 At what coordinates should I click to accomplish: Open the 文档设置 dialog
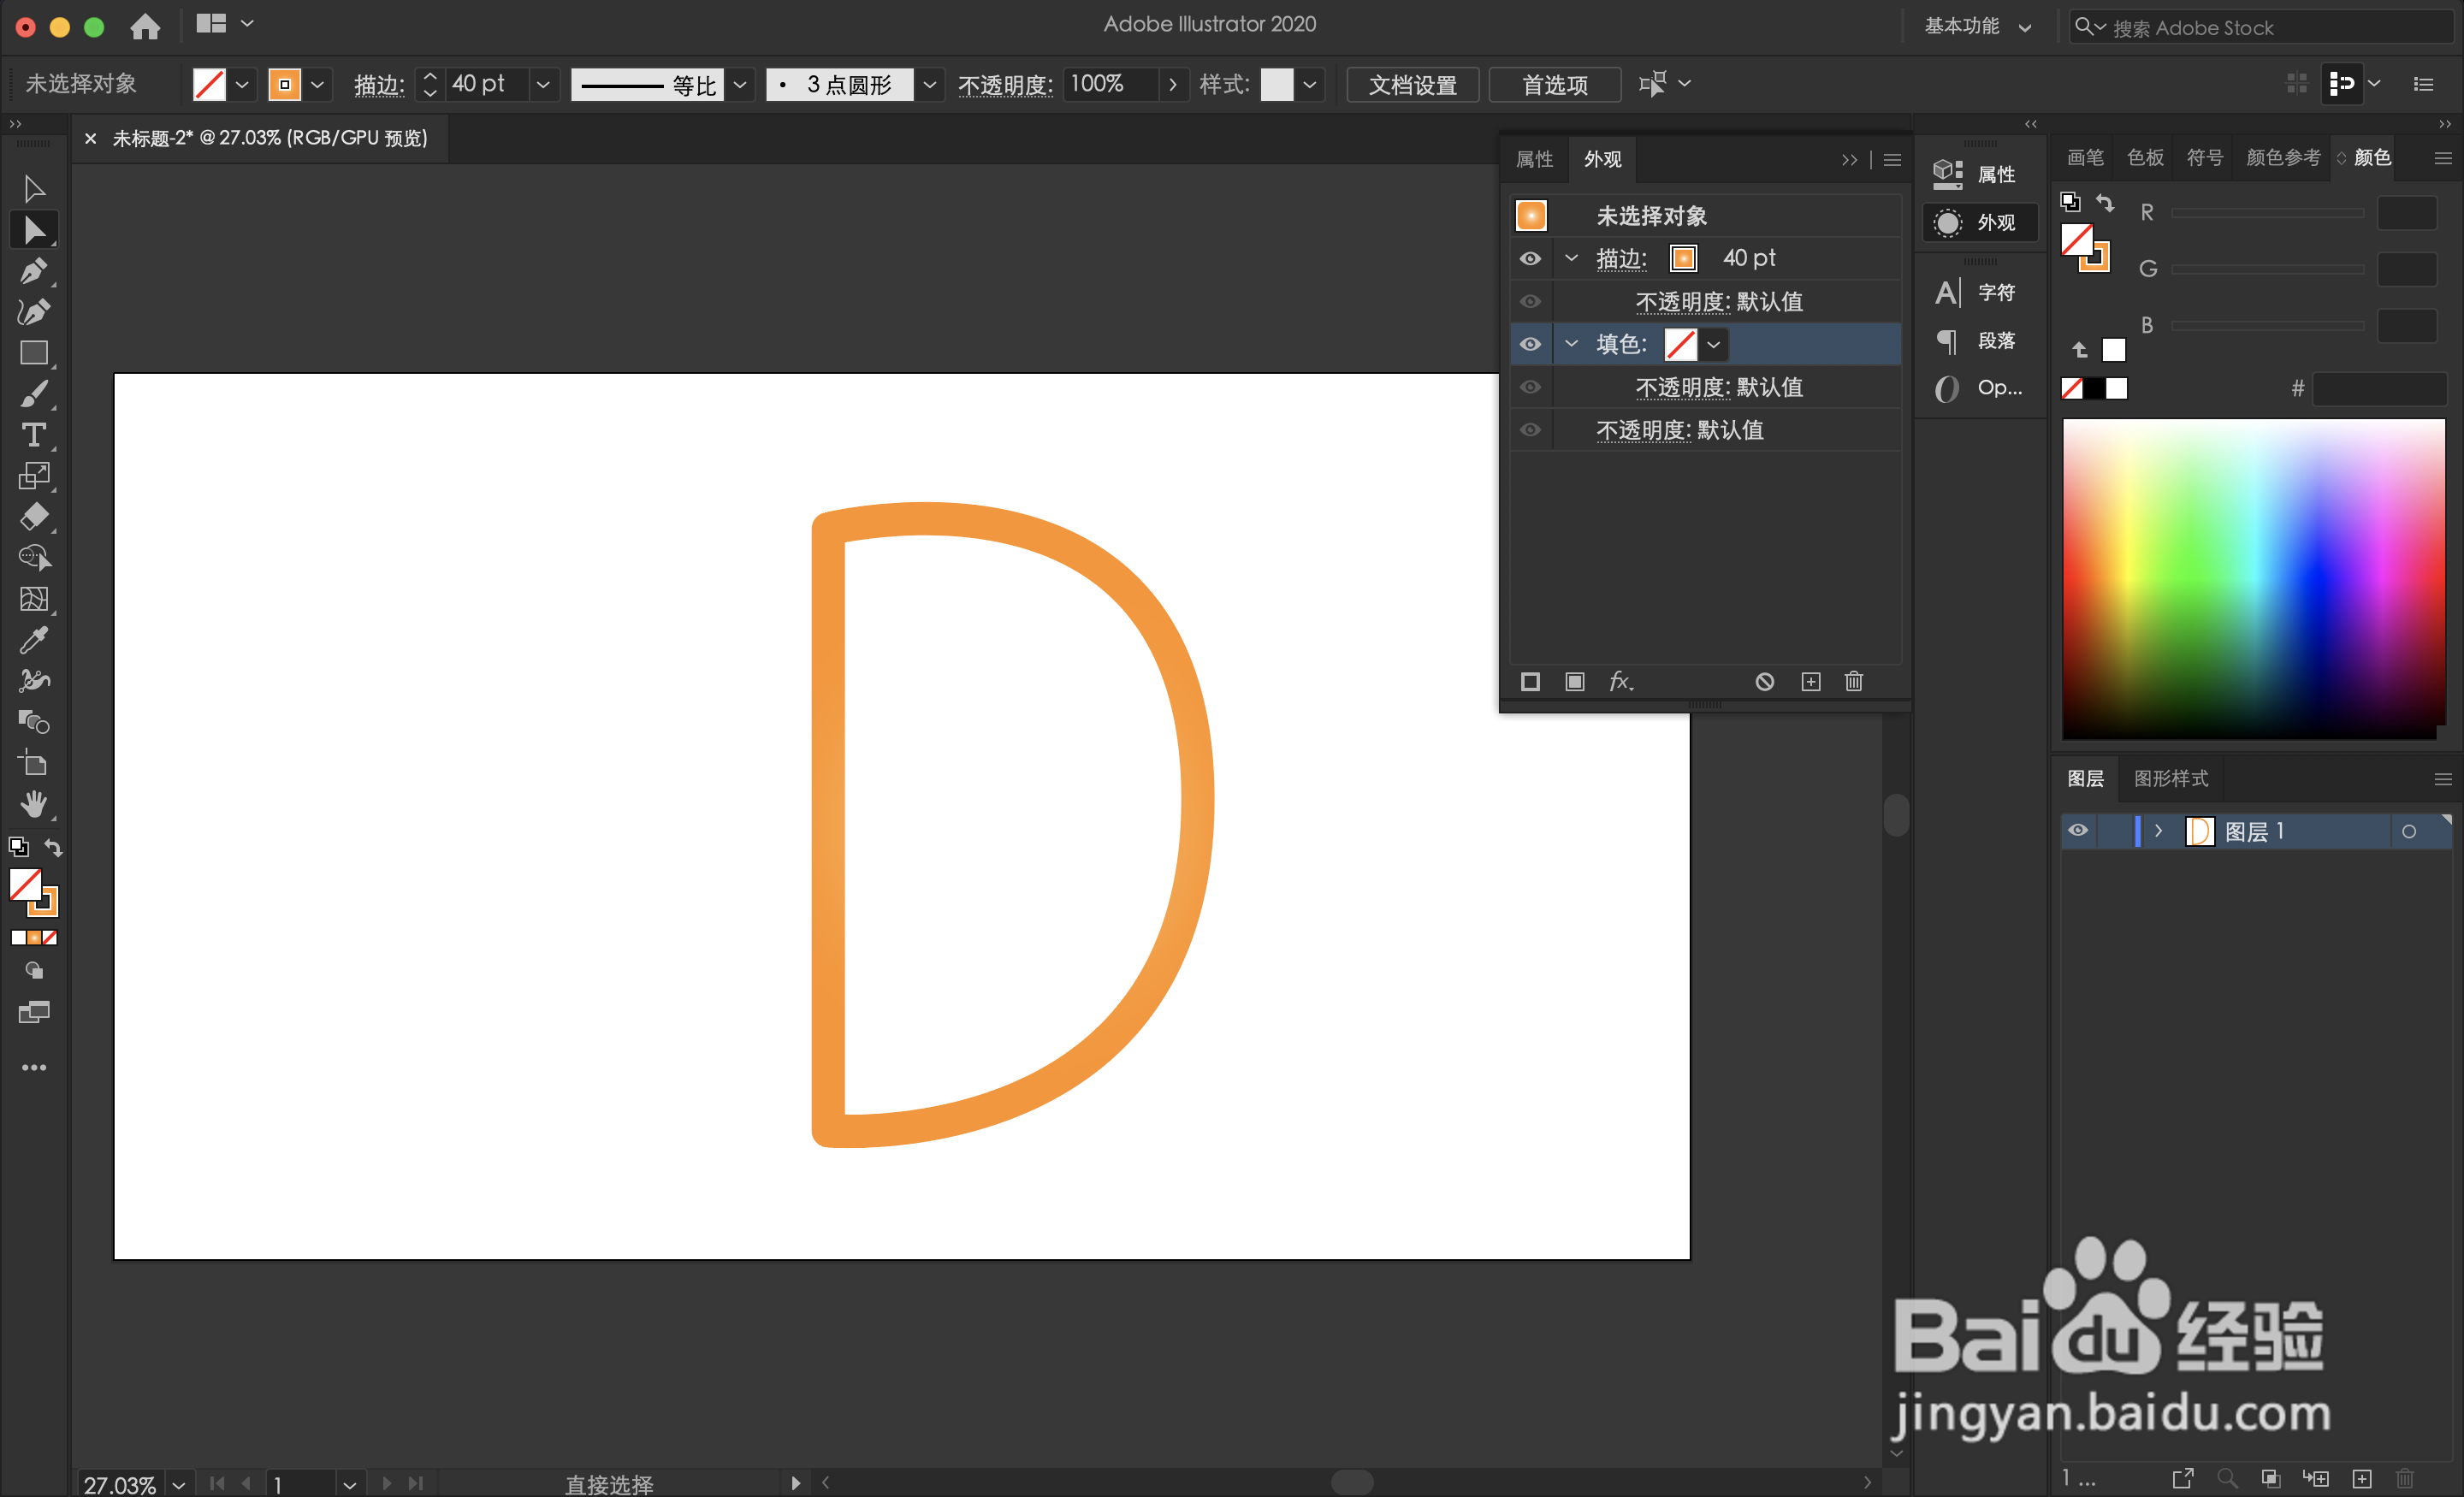click(x=1412, y=84)
